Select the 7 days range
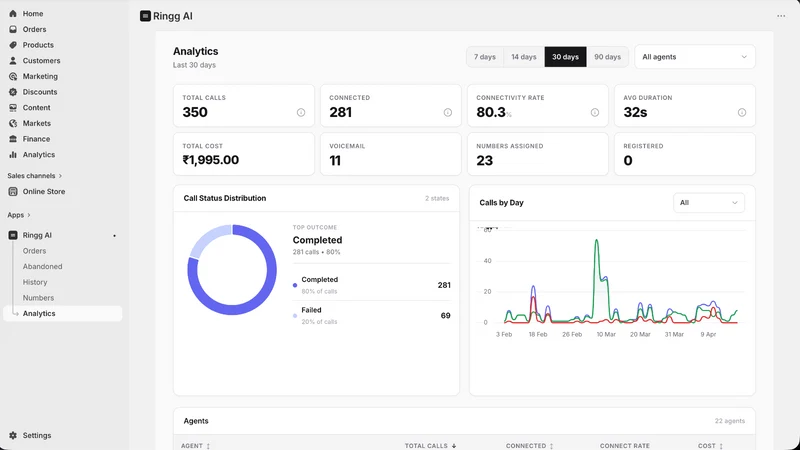 point(485,57)
